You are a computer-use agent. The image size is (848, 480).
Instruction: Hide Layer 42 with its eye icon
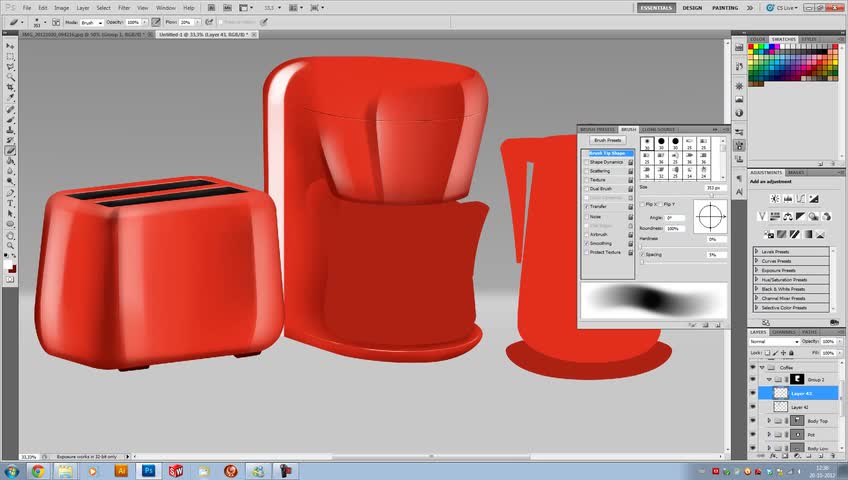click(753, 408)
